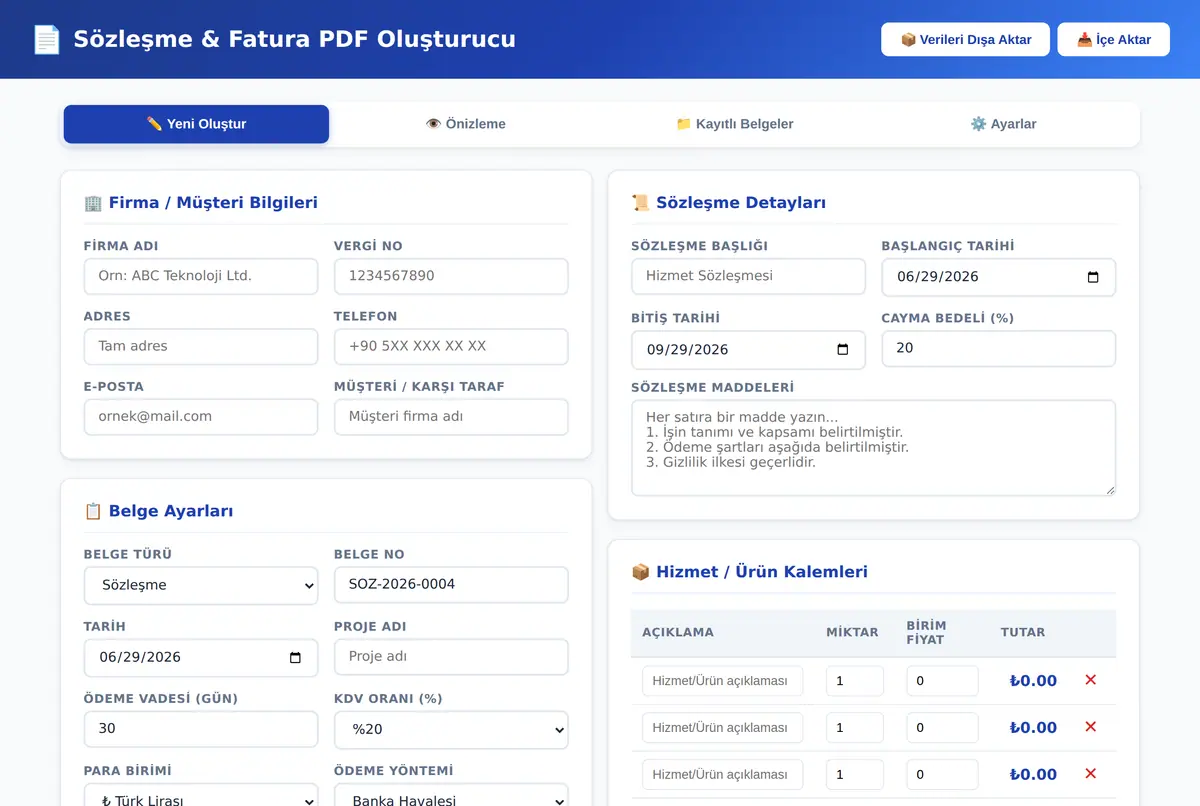This screenshot has height=806, width=1200.
Task: Click the Müşteri / Karşı Taraf field
Action: click(x=451, y=416)
